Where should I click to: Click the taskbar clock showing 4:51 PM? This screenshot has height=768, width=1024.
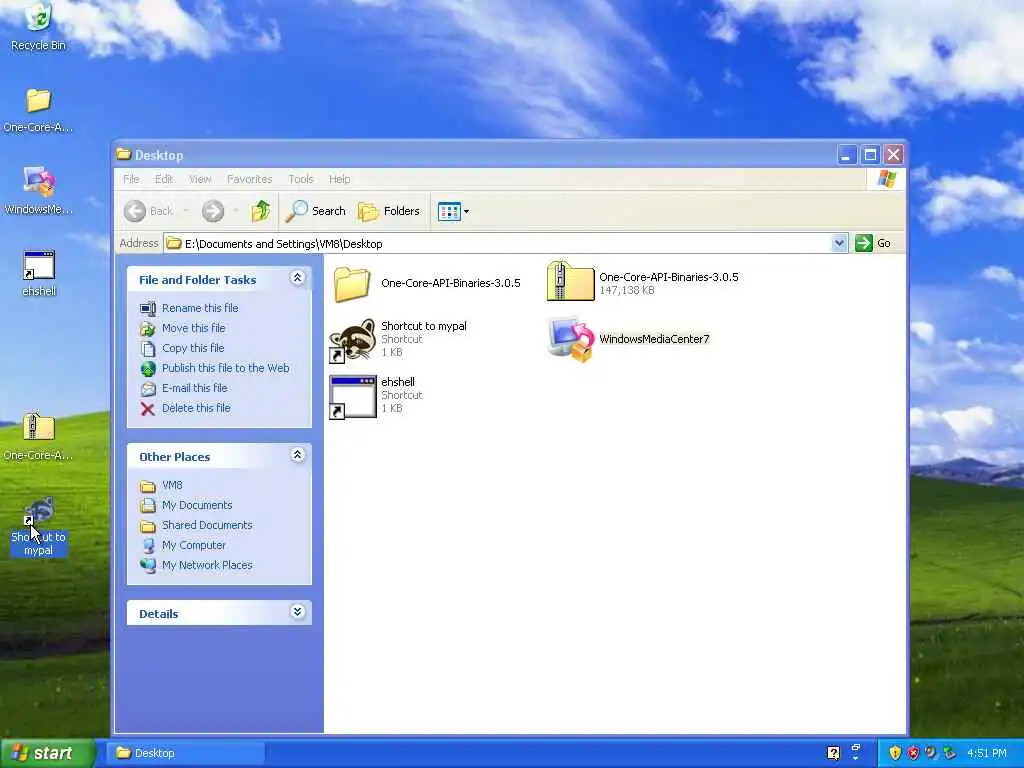pos(987,753)
